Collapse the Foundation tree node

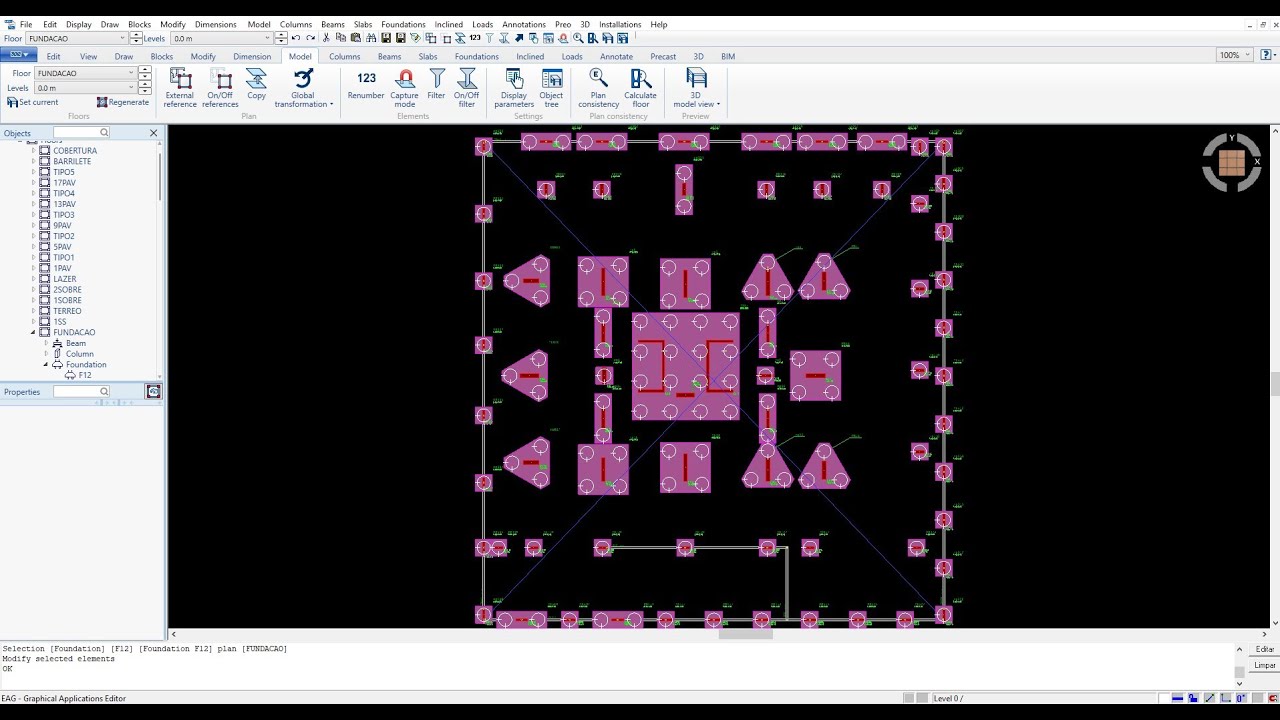pyautogui.click(x=46, y=365)
